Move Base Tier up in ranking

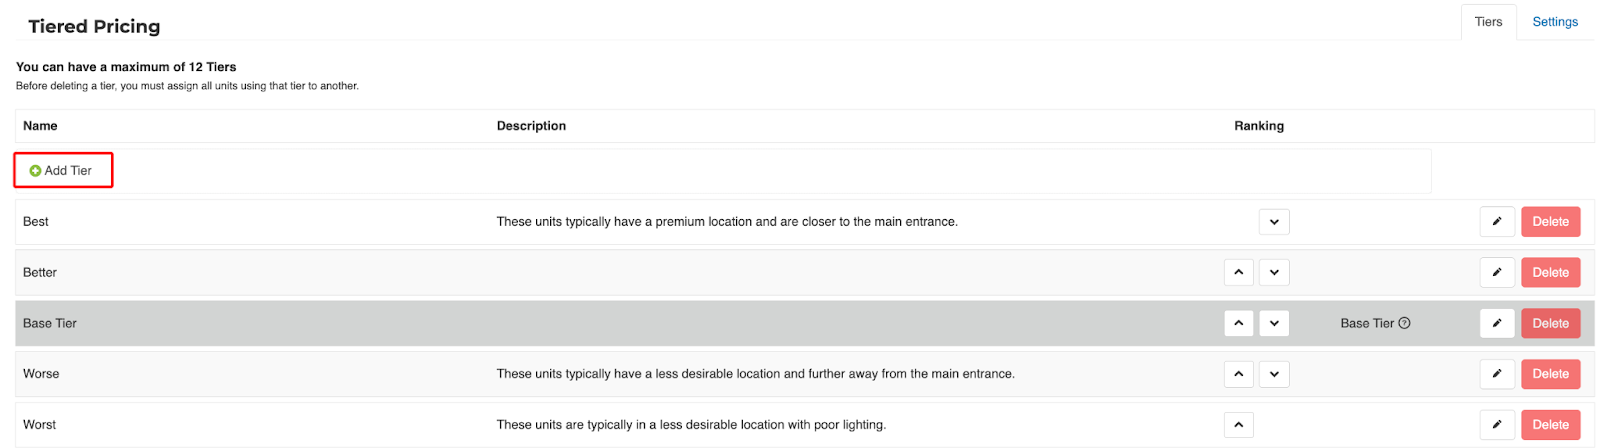(1238, 323)
